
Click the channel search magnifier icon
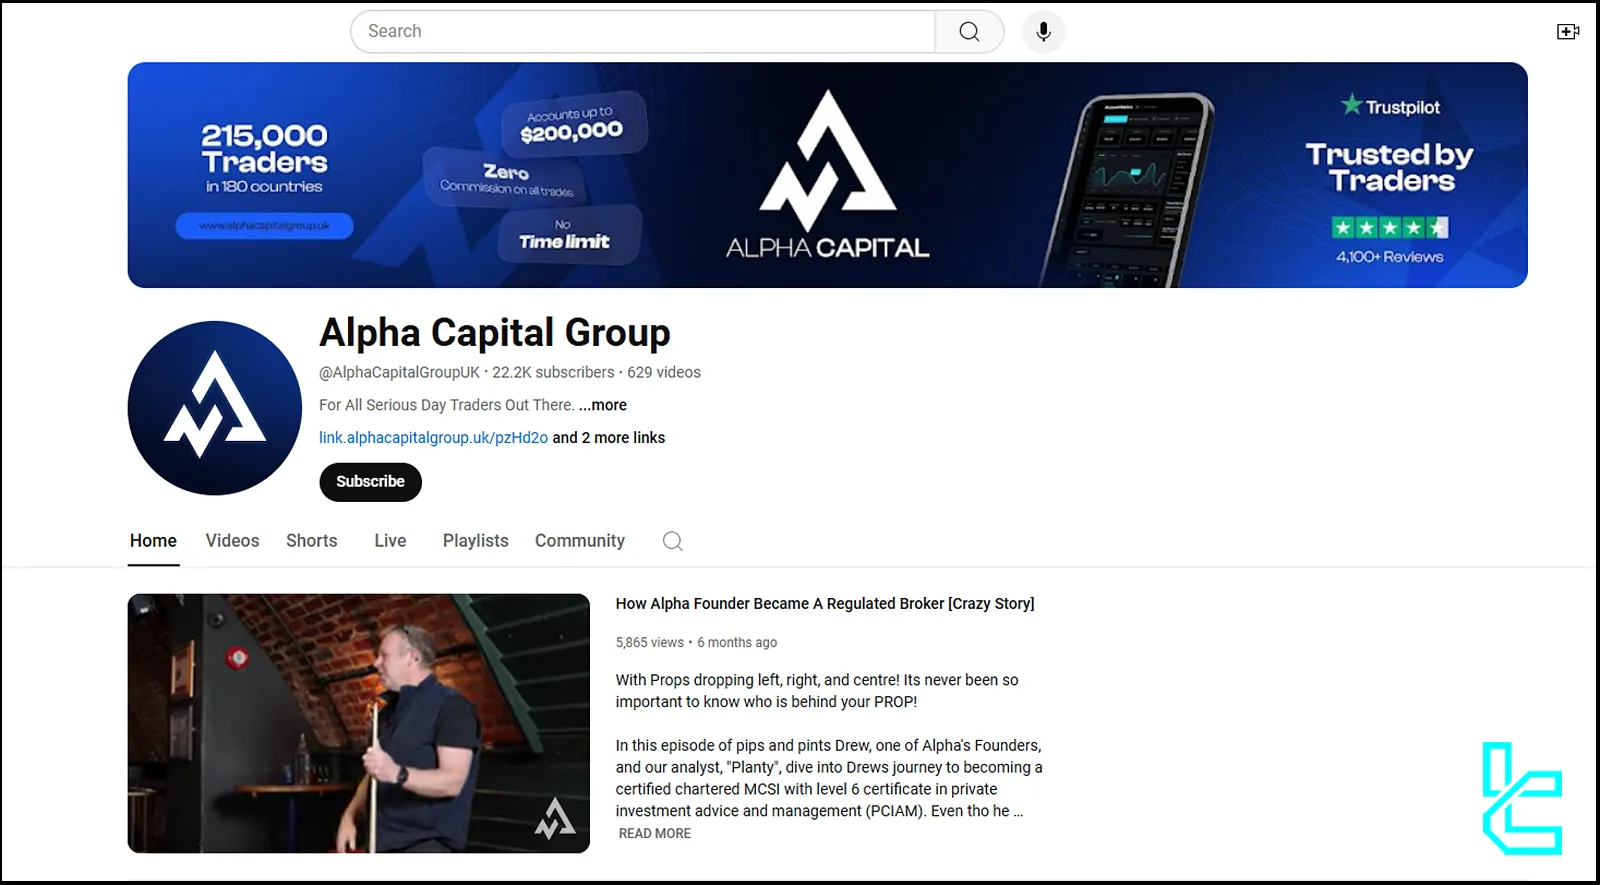(673, 541)
